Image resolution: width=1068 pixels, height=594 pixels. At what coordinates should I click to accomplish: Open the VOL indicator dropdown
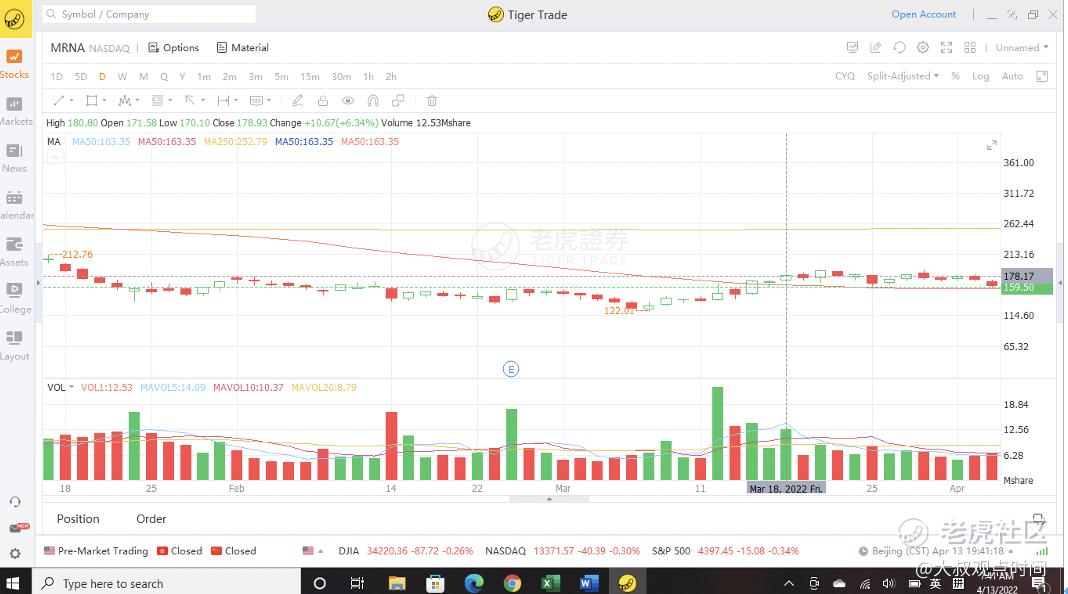72,387
